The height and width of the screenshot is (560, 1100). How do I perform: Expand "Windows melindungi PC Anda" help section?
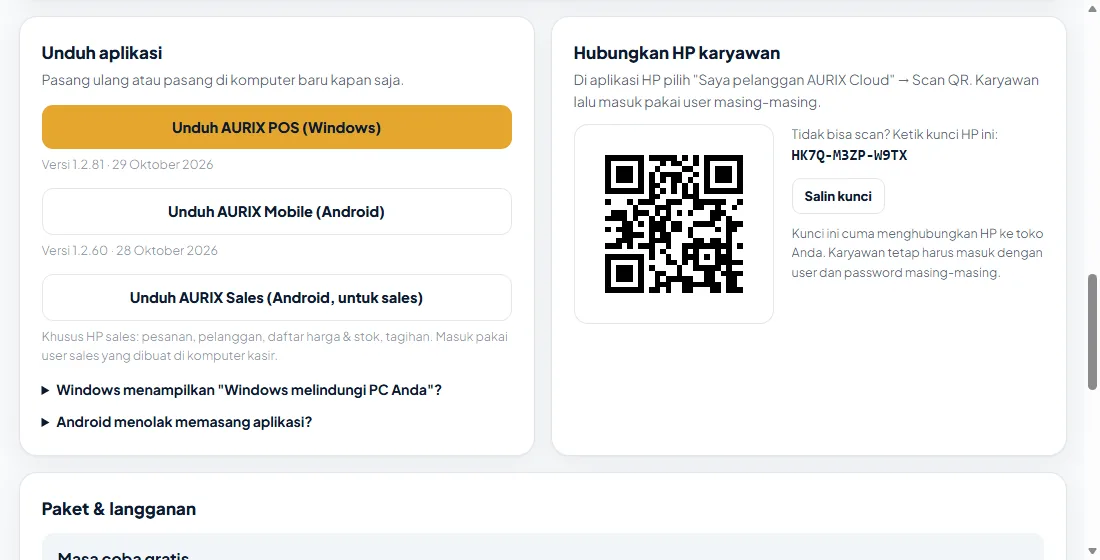241,389
